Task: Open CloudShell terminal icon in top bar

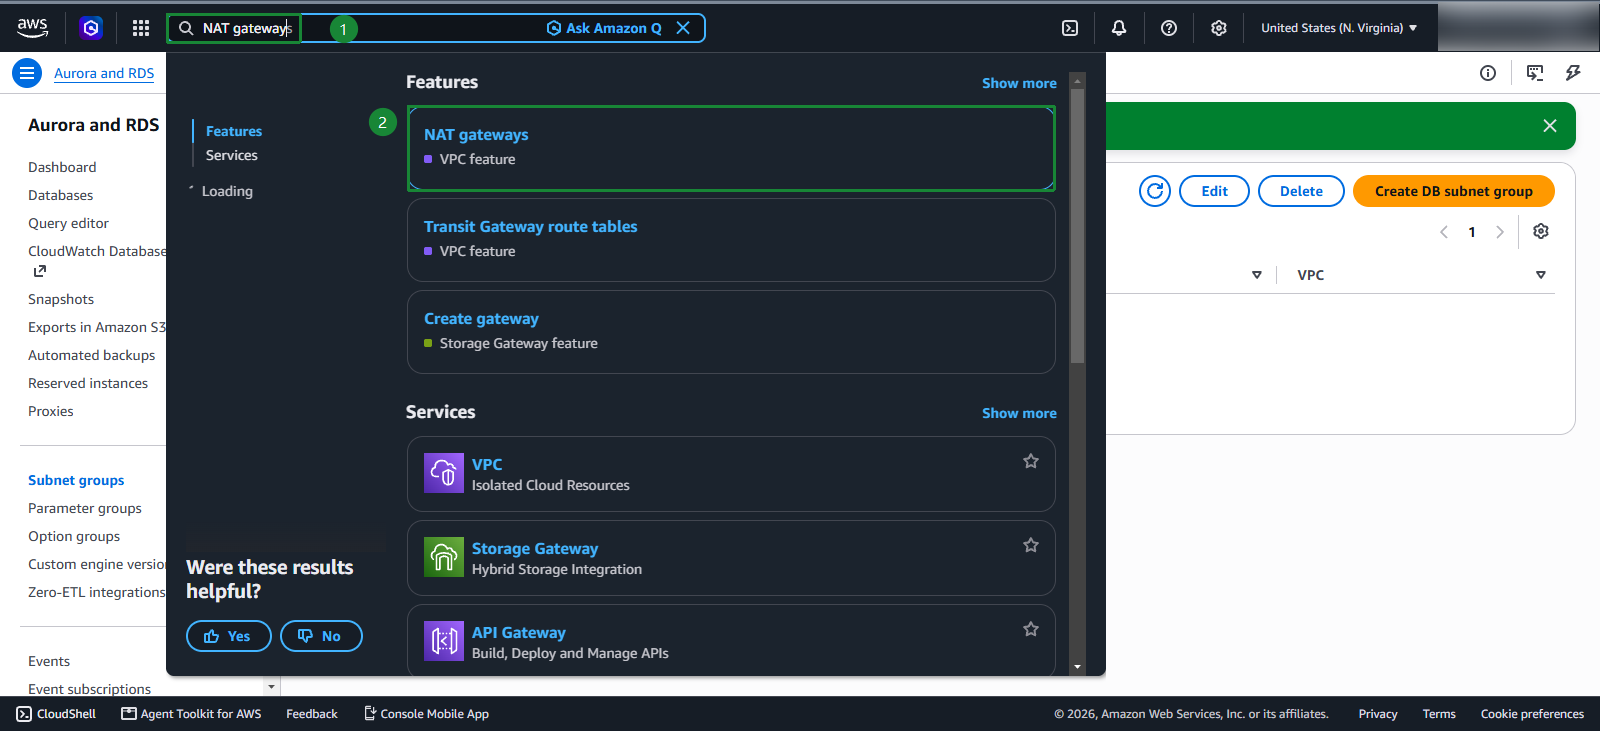Action: tap(1070, 28)
